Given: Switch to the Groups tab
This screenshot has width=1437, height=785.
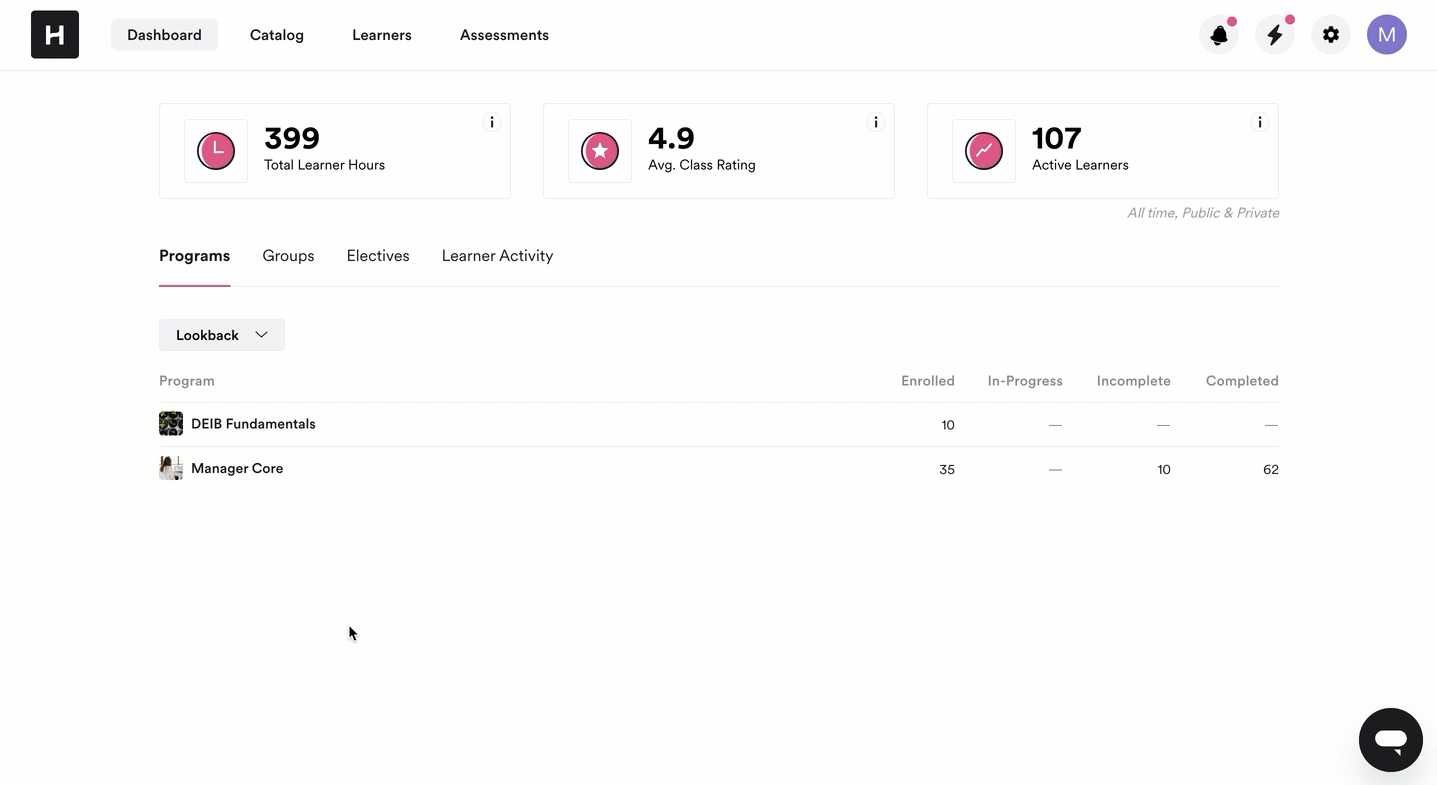Looking at the screenshot, I should tap(289, 256).
